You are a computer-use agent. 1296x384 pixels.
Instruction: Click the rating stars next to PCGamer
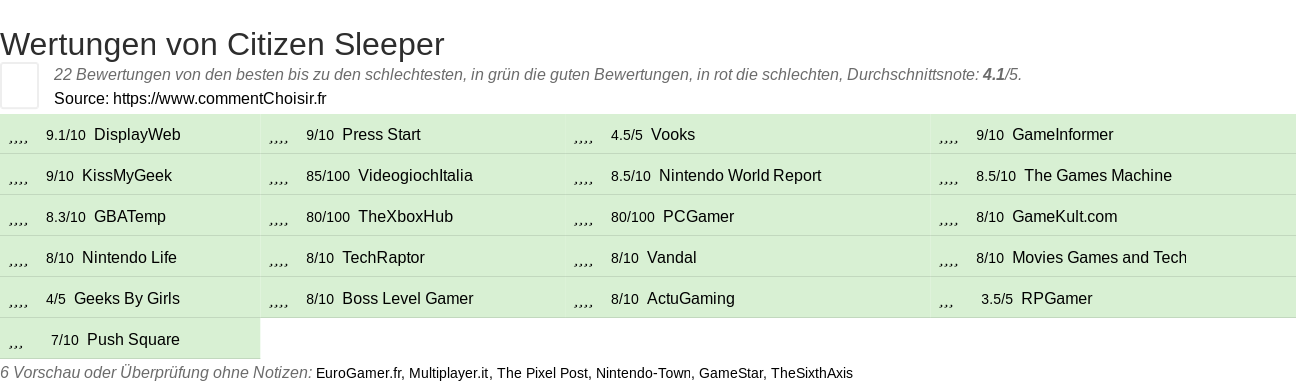[x=584, y=218]
